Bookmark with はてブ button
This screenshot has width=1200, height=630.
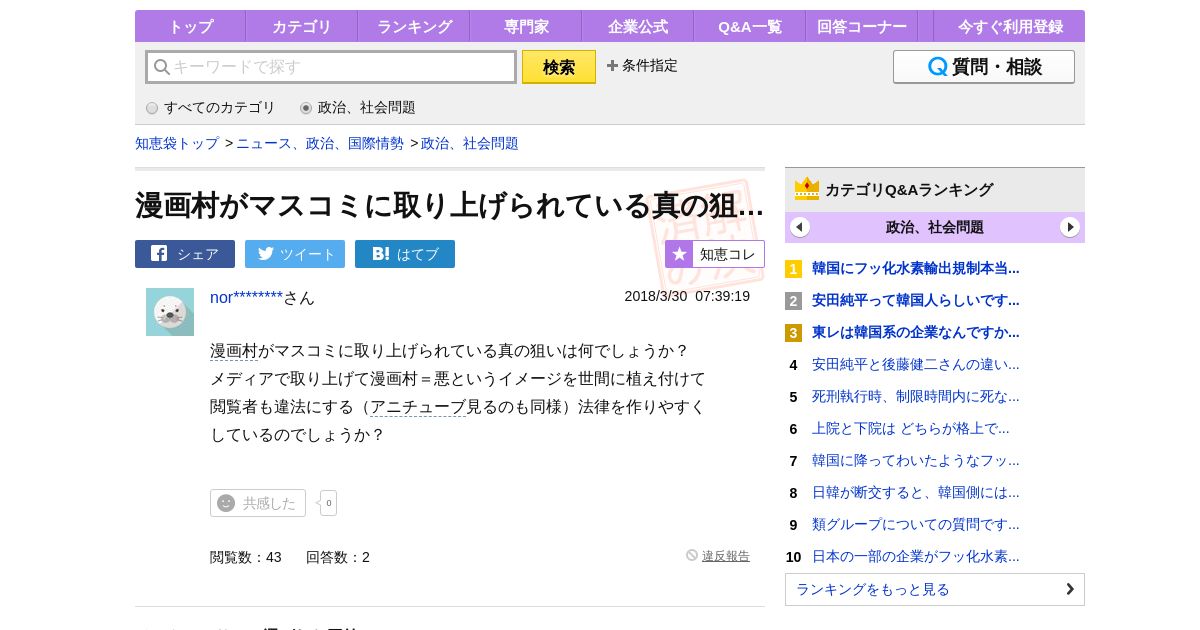coord(405,254)
